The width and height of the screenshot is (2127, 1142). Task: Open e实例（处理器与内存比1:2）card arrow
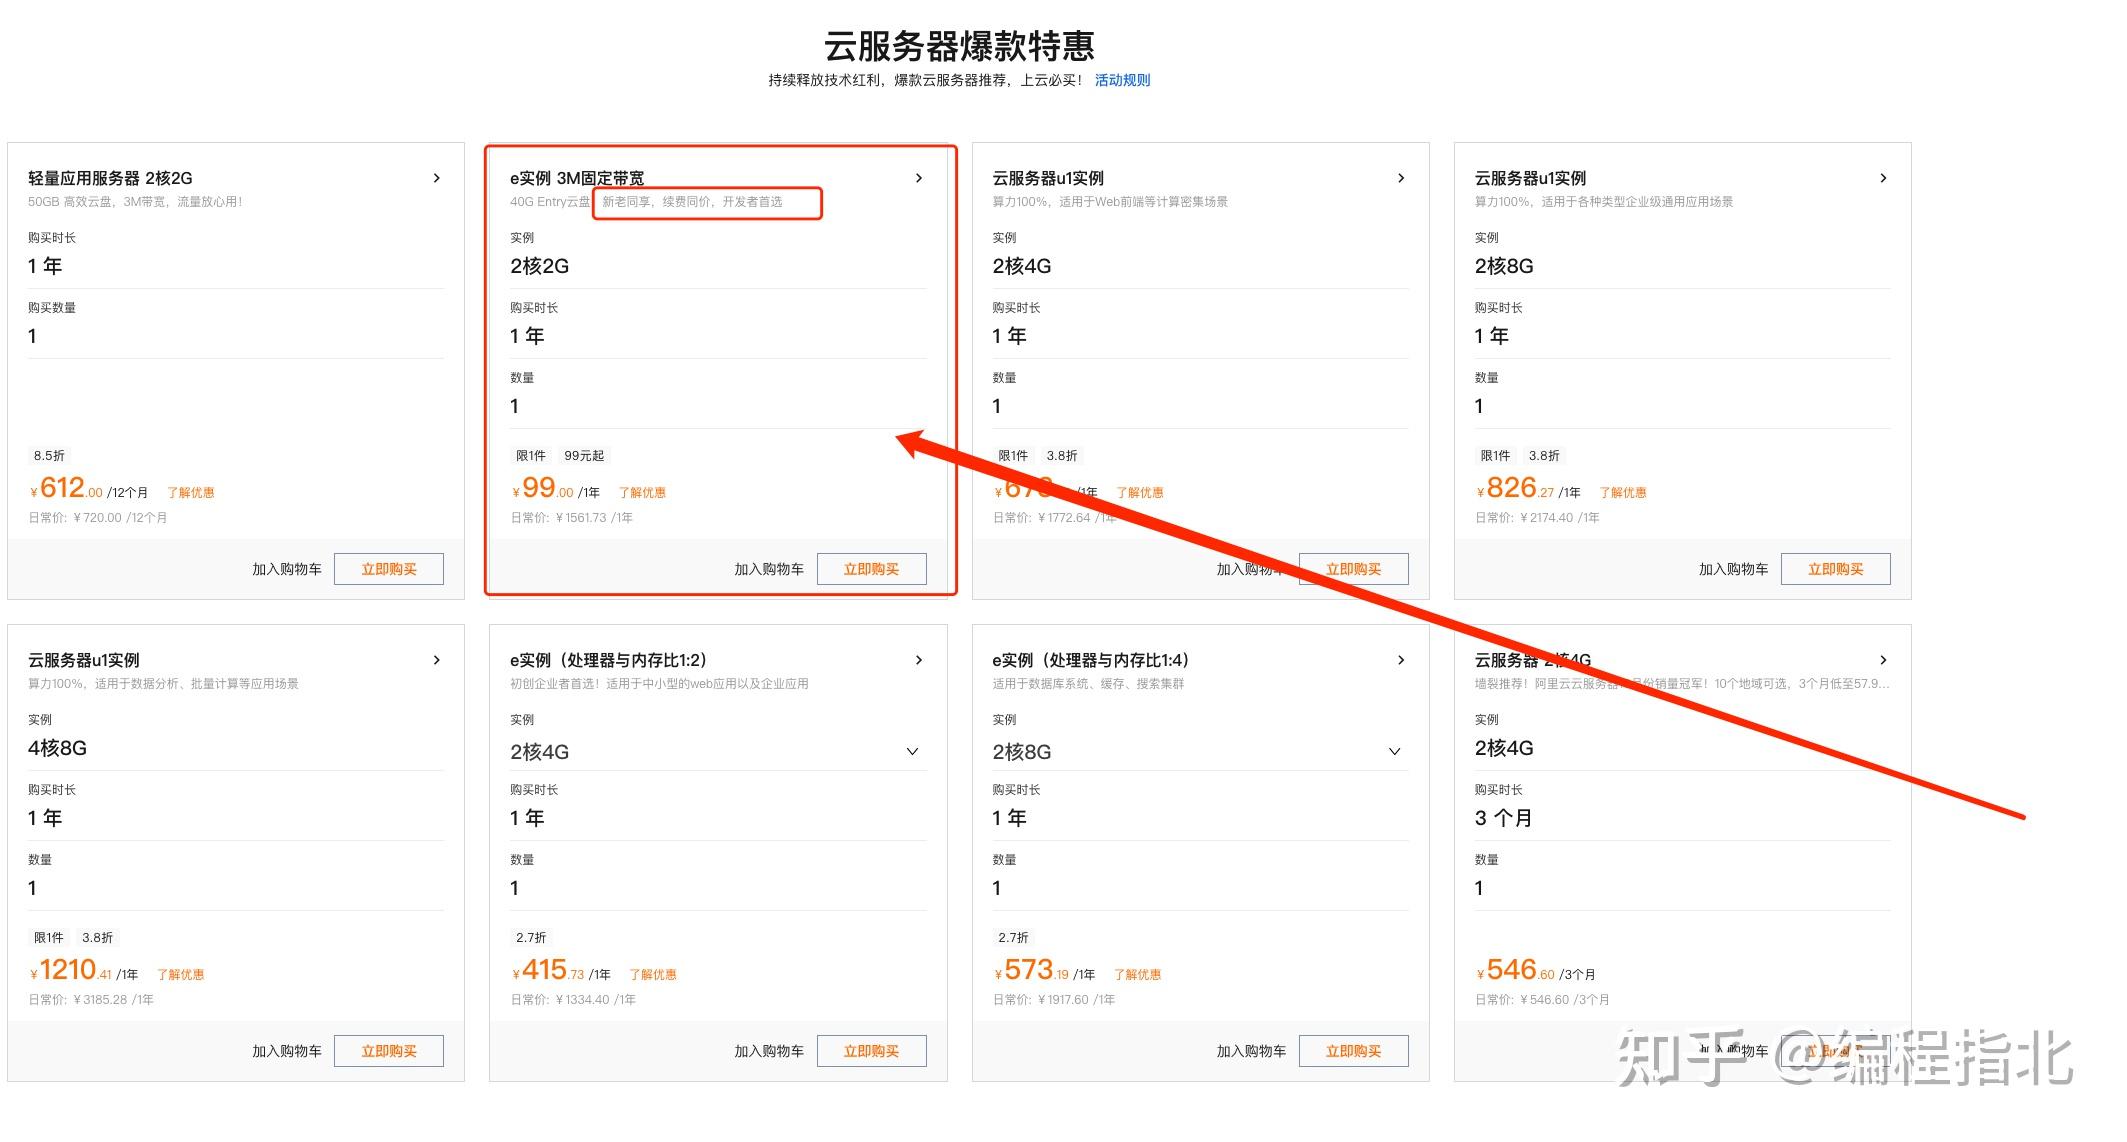[x=919, y=660]
